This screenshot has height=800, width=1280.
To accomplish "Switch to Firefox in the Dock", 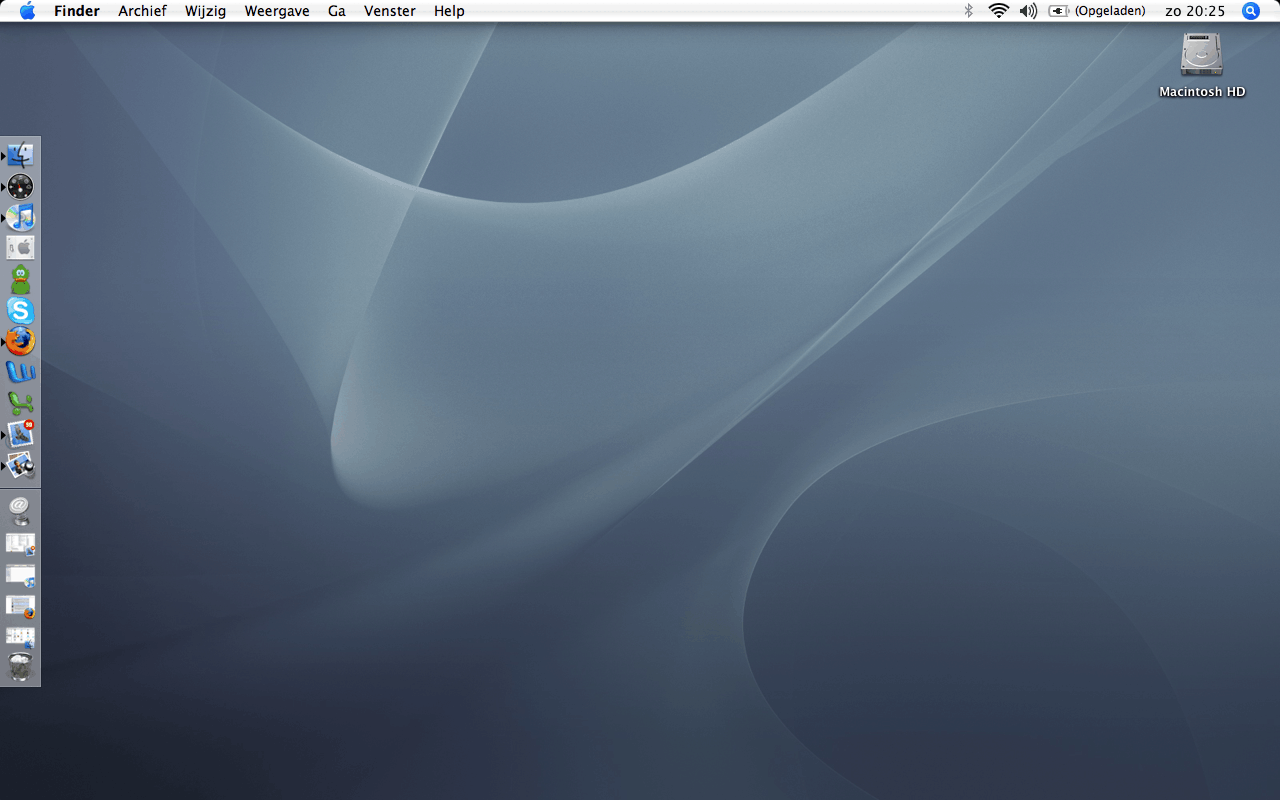I will 21,341.
